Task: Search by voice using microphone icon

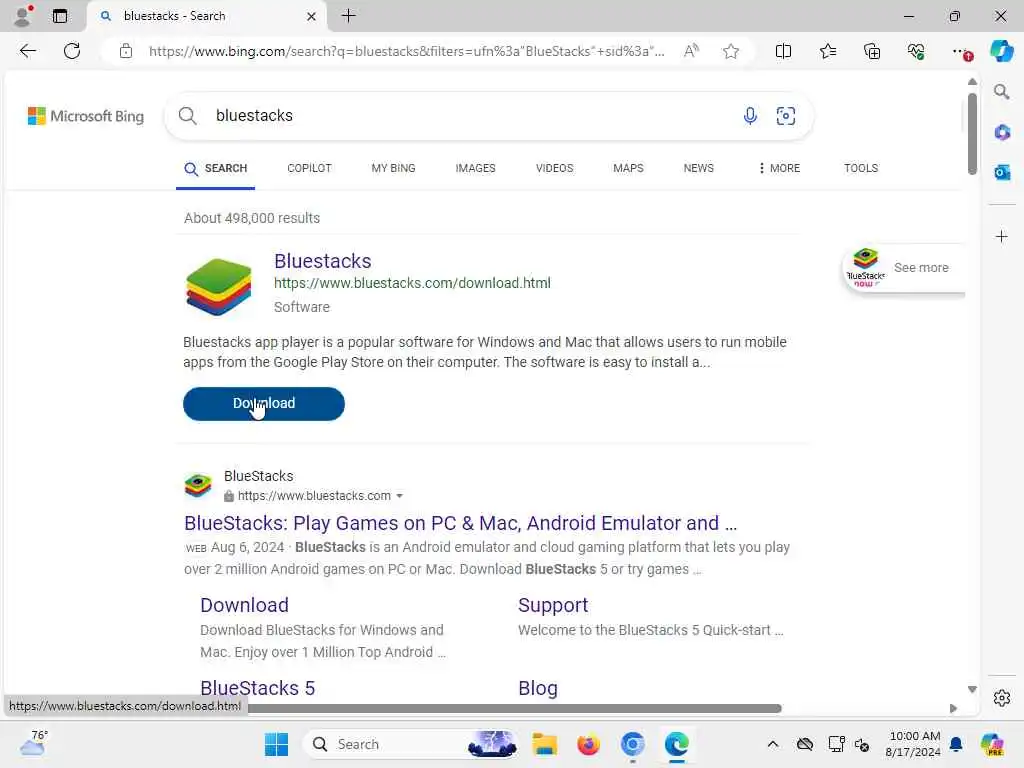Action: click(x=750, y=116)
